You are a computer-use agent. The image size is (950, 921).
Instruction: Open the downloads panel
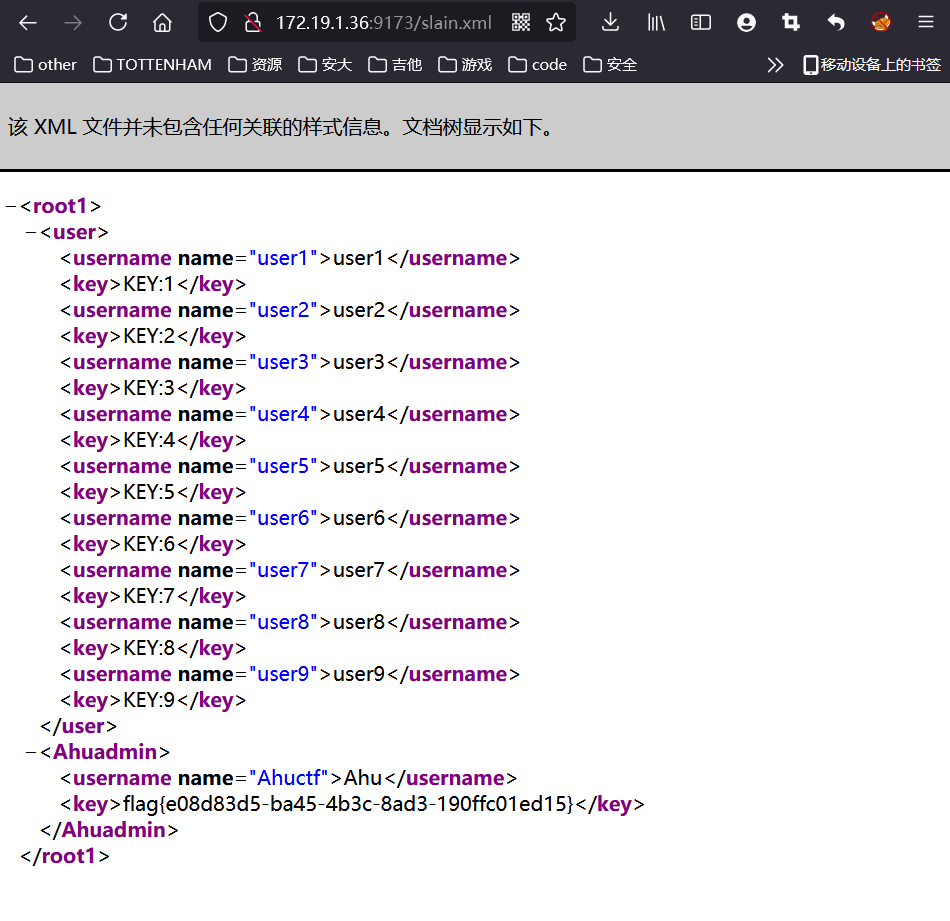610,23
